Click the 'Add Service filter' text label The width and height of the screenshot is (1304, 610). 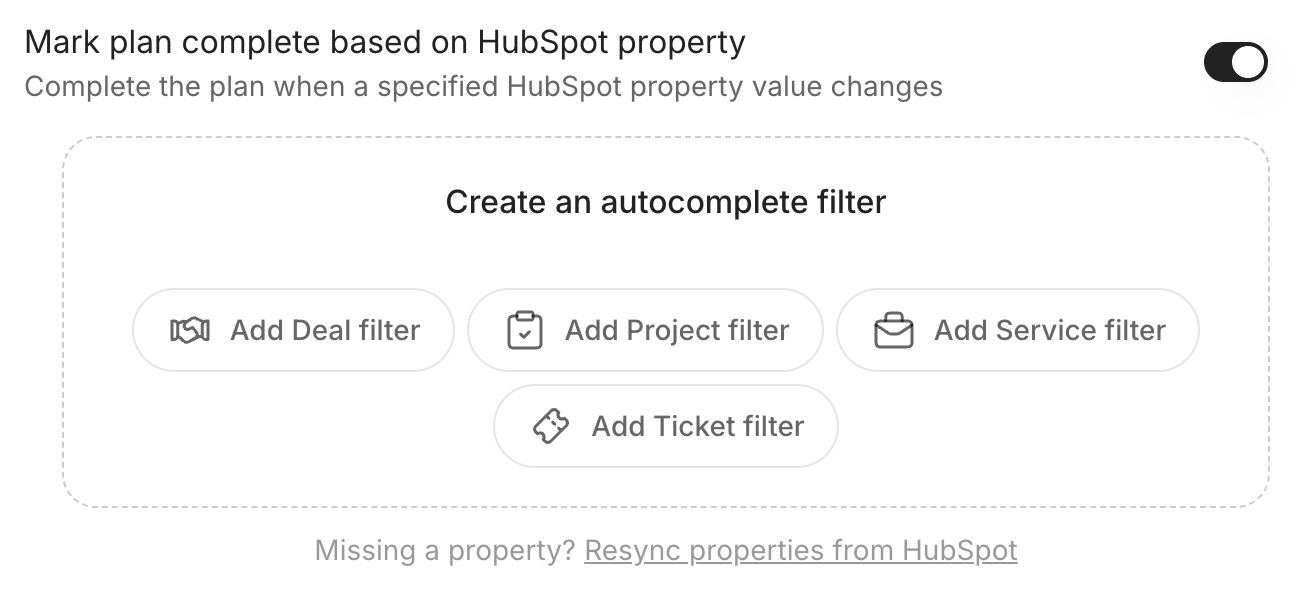[x=1050, y=330]
